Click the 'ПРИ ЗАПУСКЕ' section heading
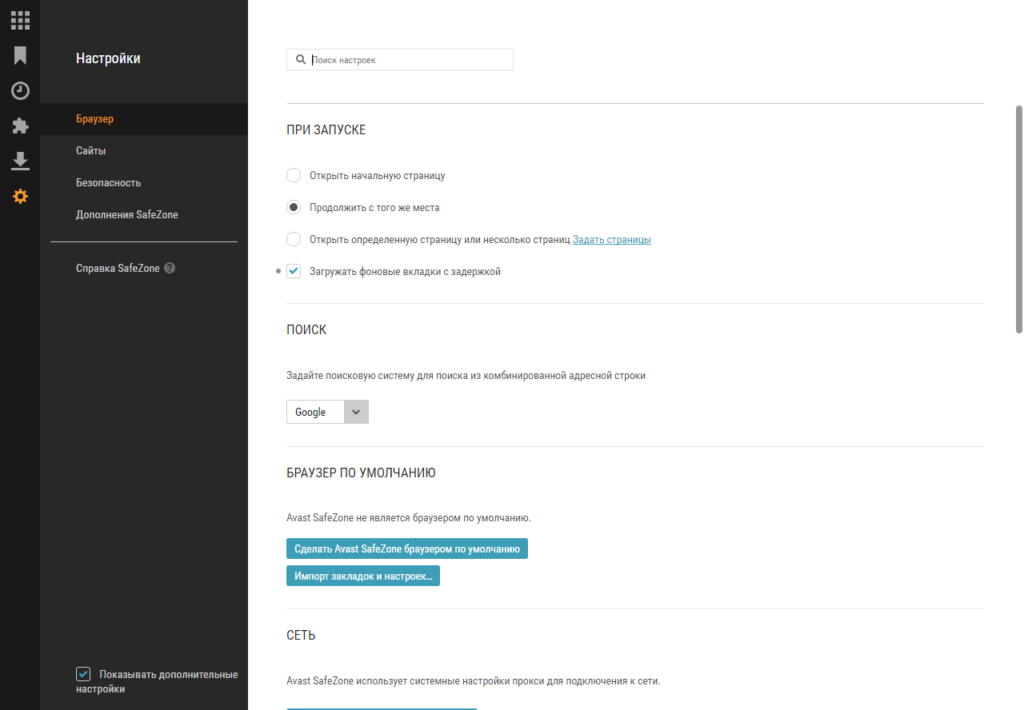1024x710 pixels. tap(326, 130)
